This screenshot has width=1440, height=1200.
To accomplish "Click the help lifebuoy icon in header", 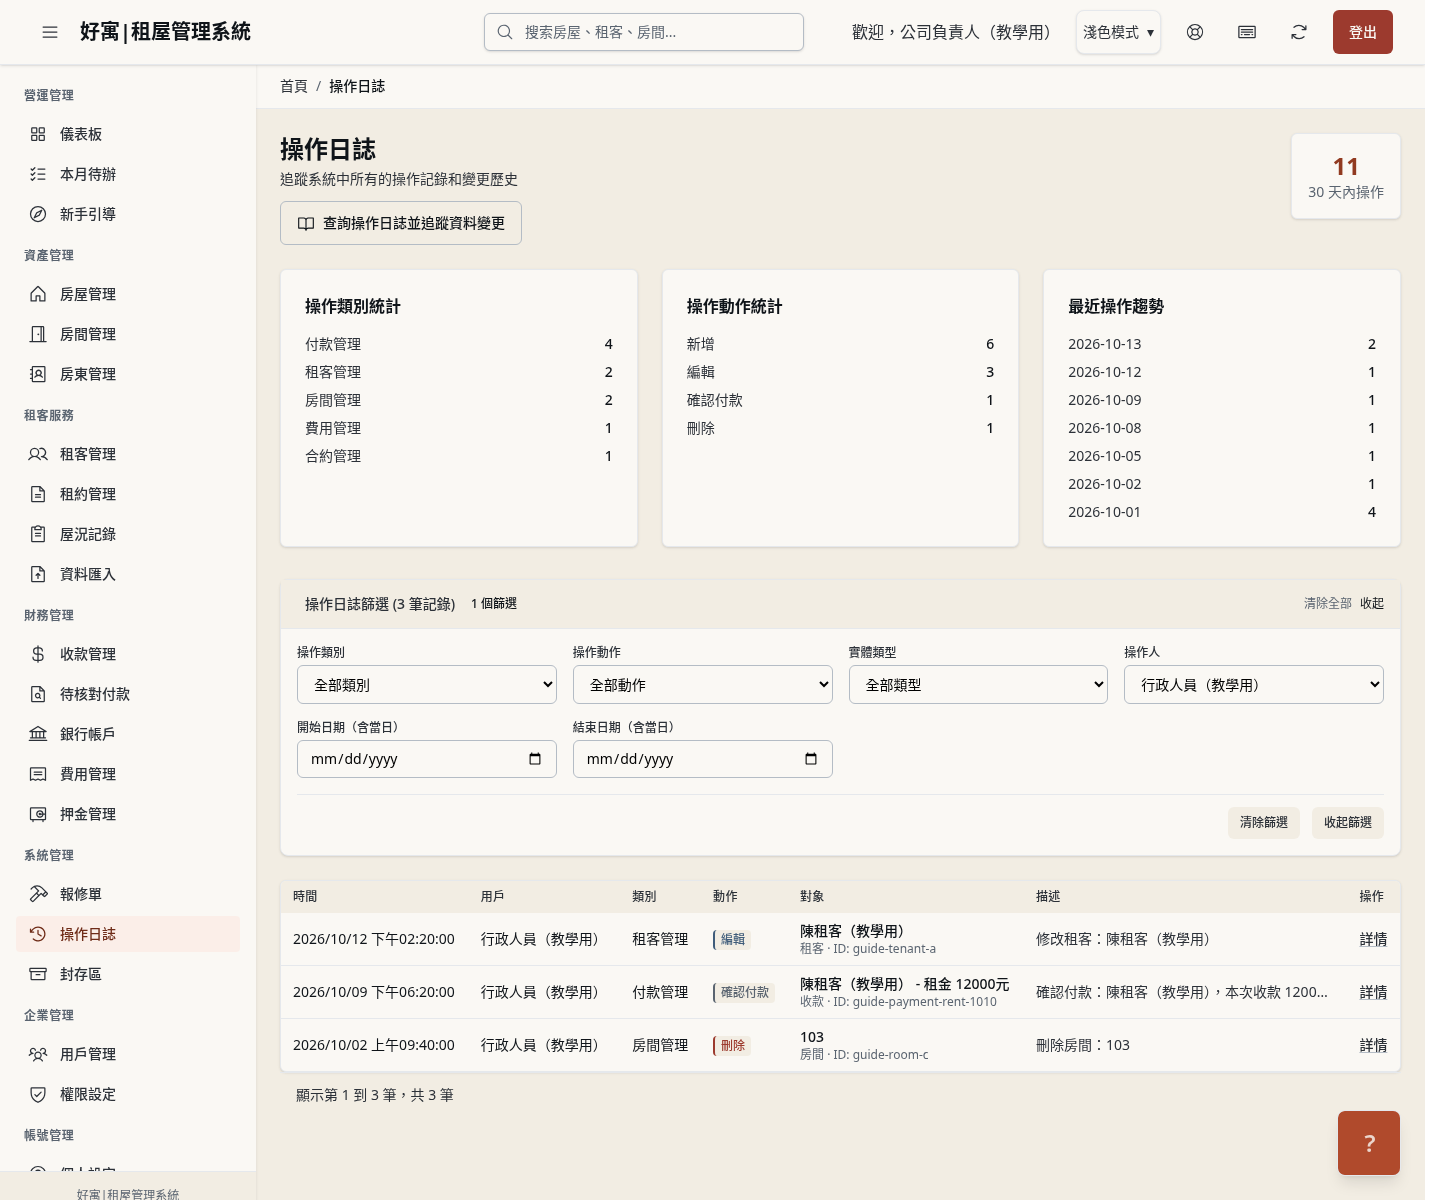I will coord(1195,32).
